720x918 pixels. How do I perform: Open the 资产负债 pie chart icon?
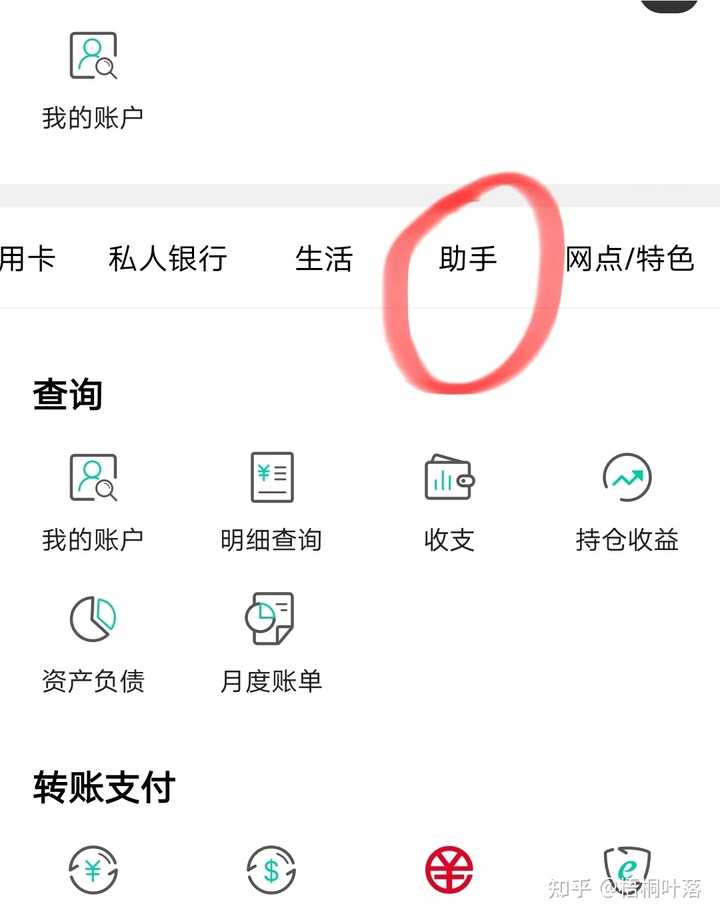coord(93,619)
